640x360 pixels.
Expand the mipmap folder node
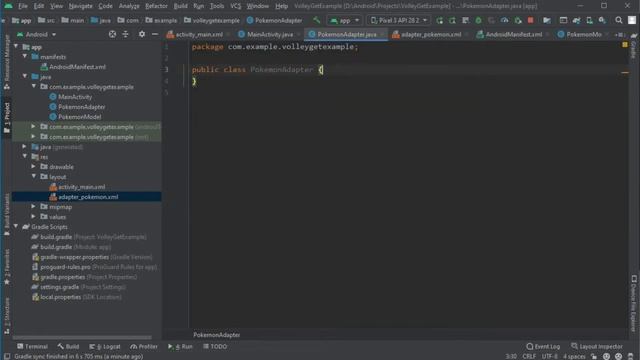click(34, 207)
